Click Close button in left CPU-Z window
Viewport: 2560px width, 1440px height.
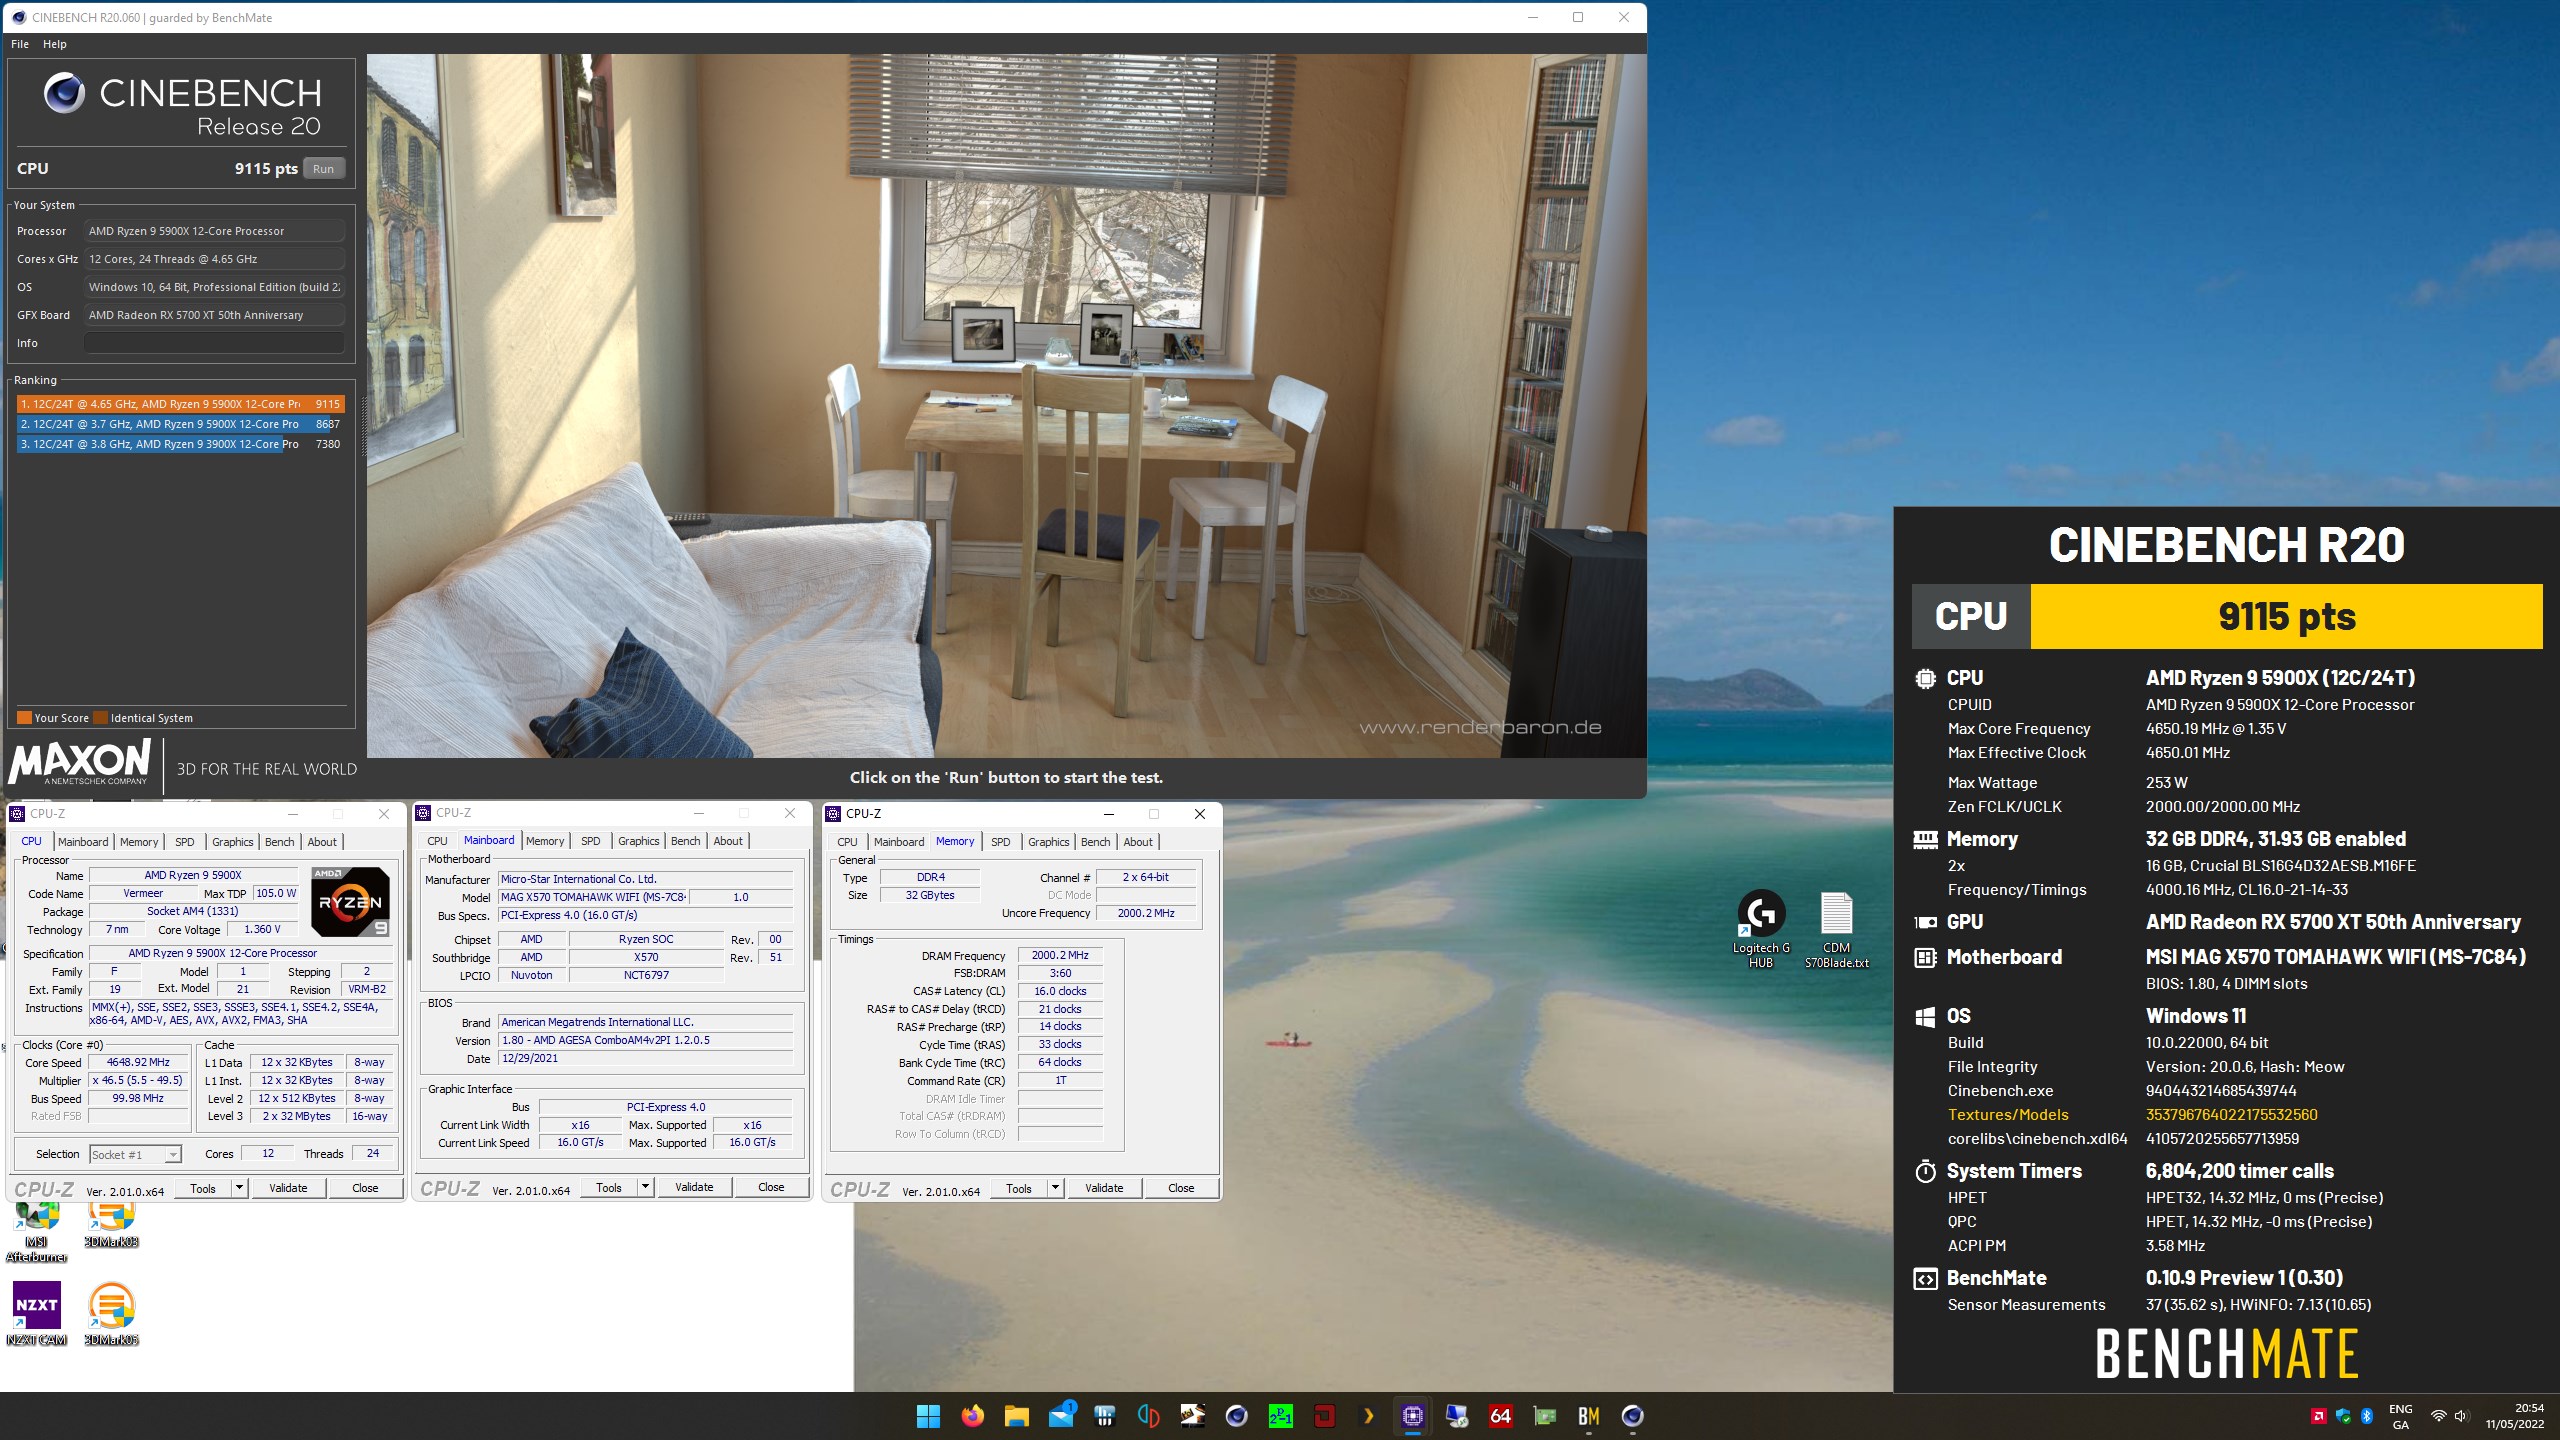365,1188
